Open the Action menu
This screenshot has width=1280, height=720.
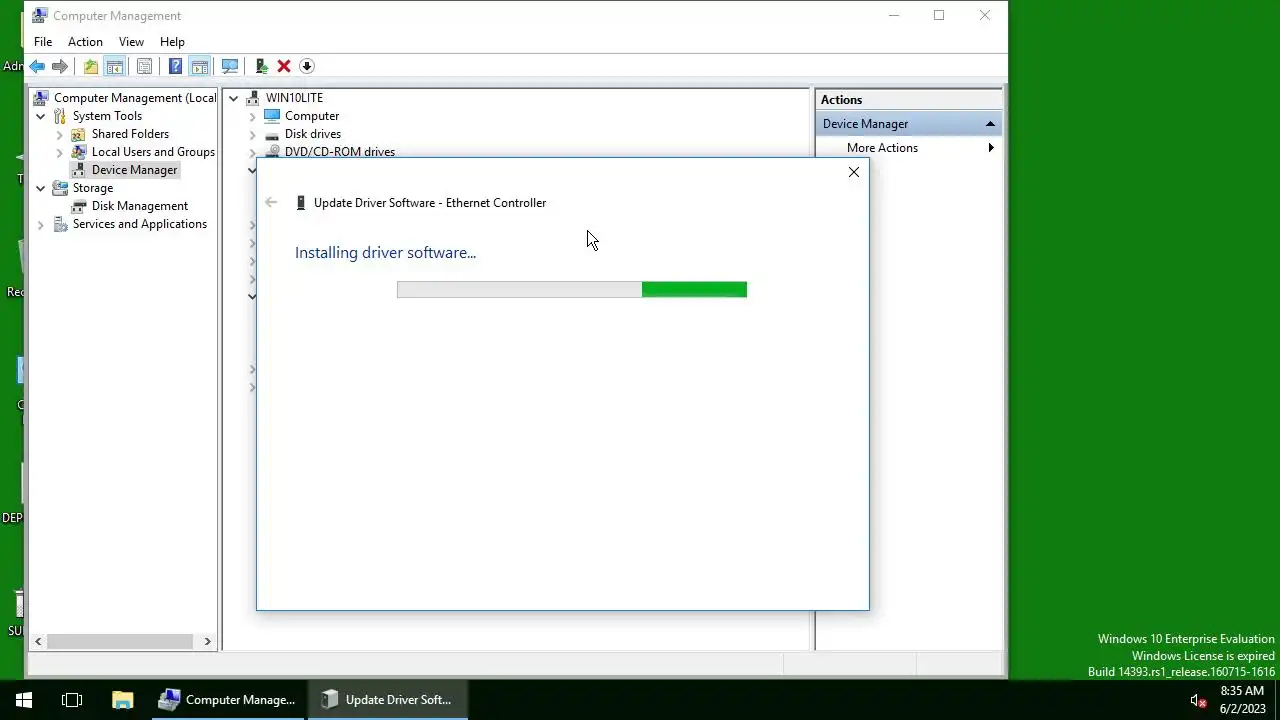[85, 42]
